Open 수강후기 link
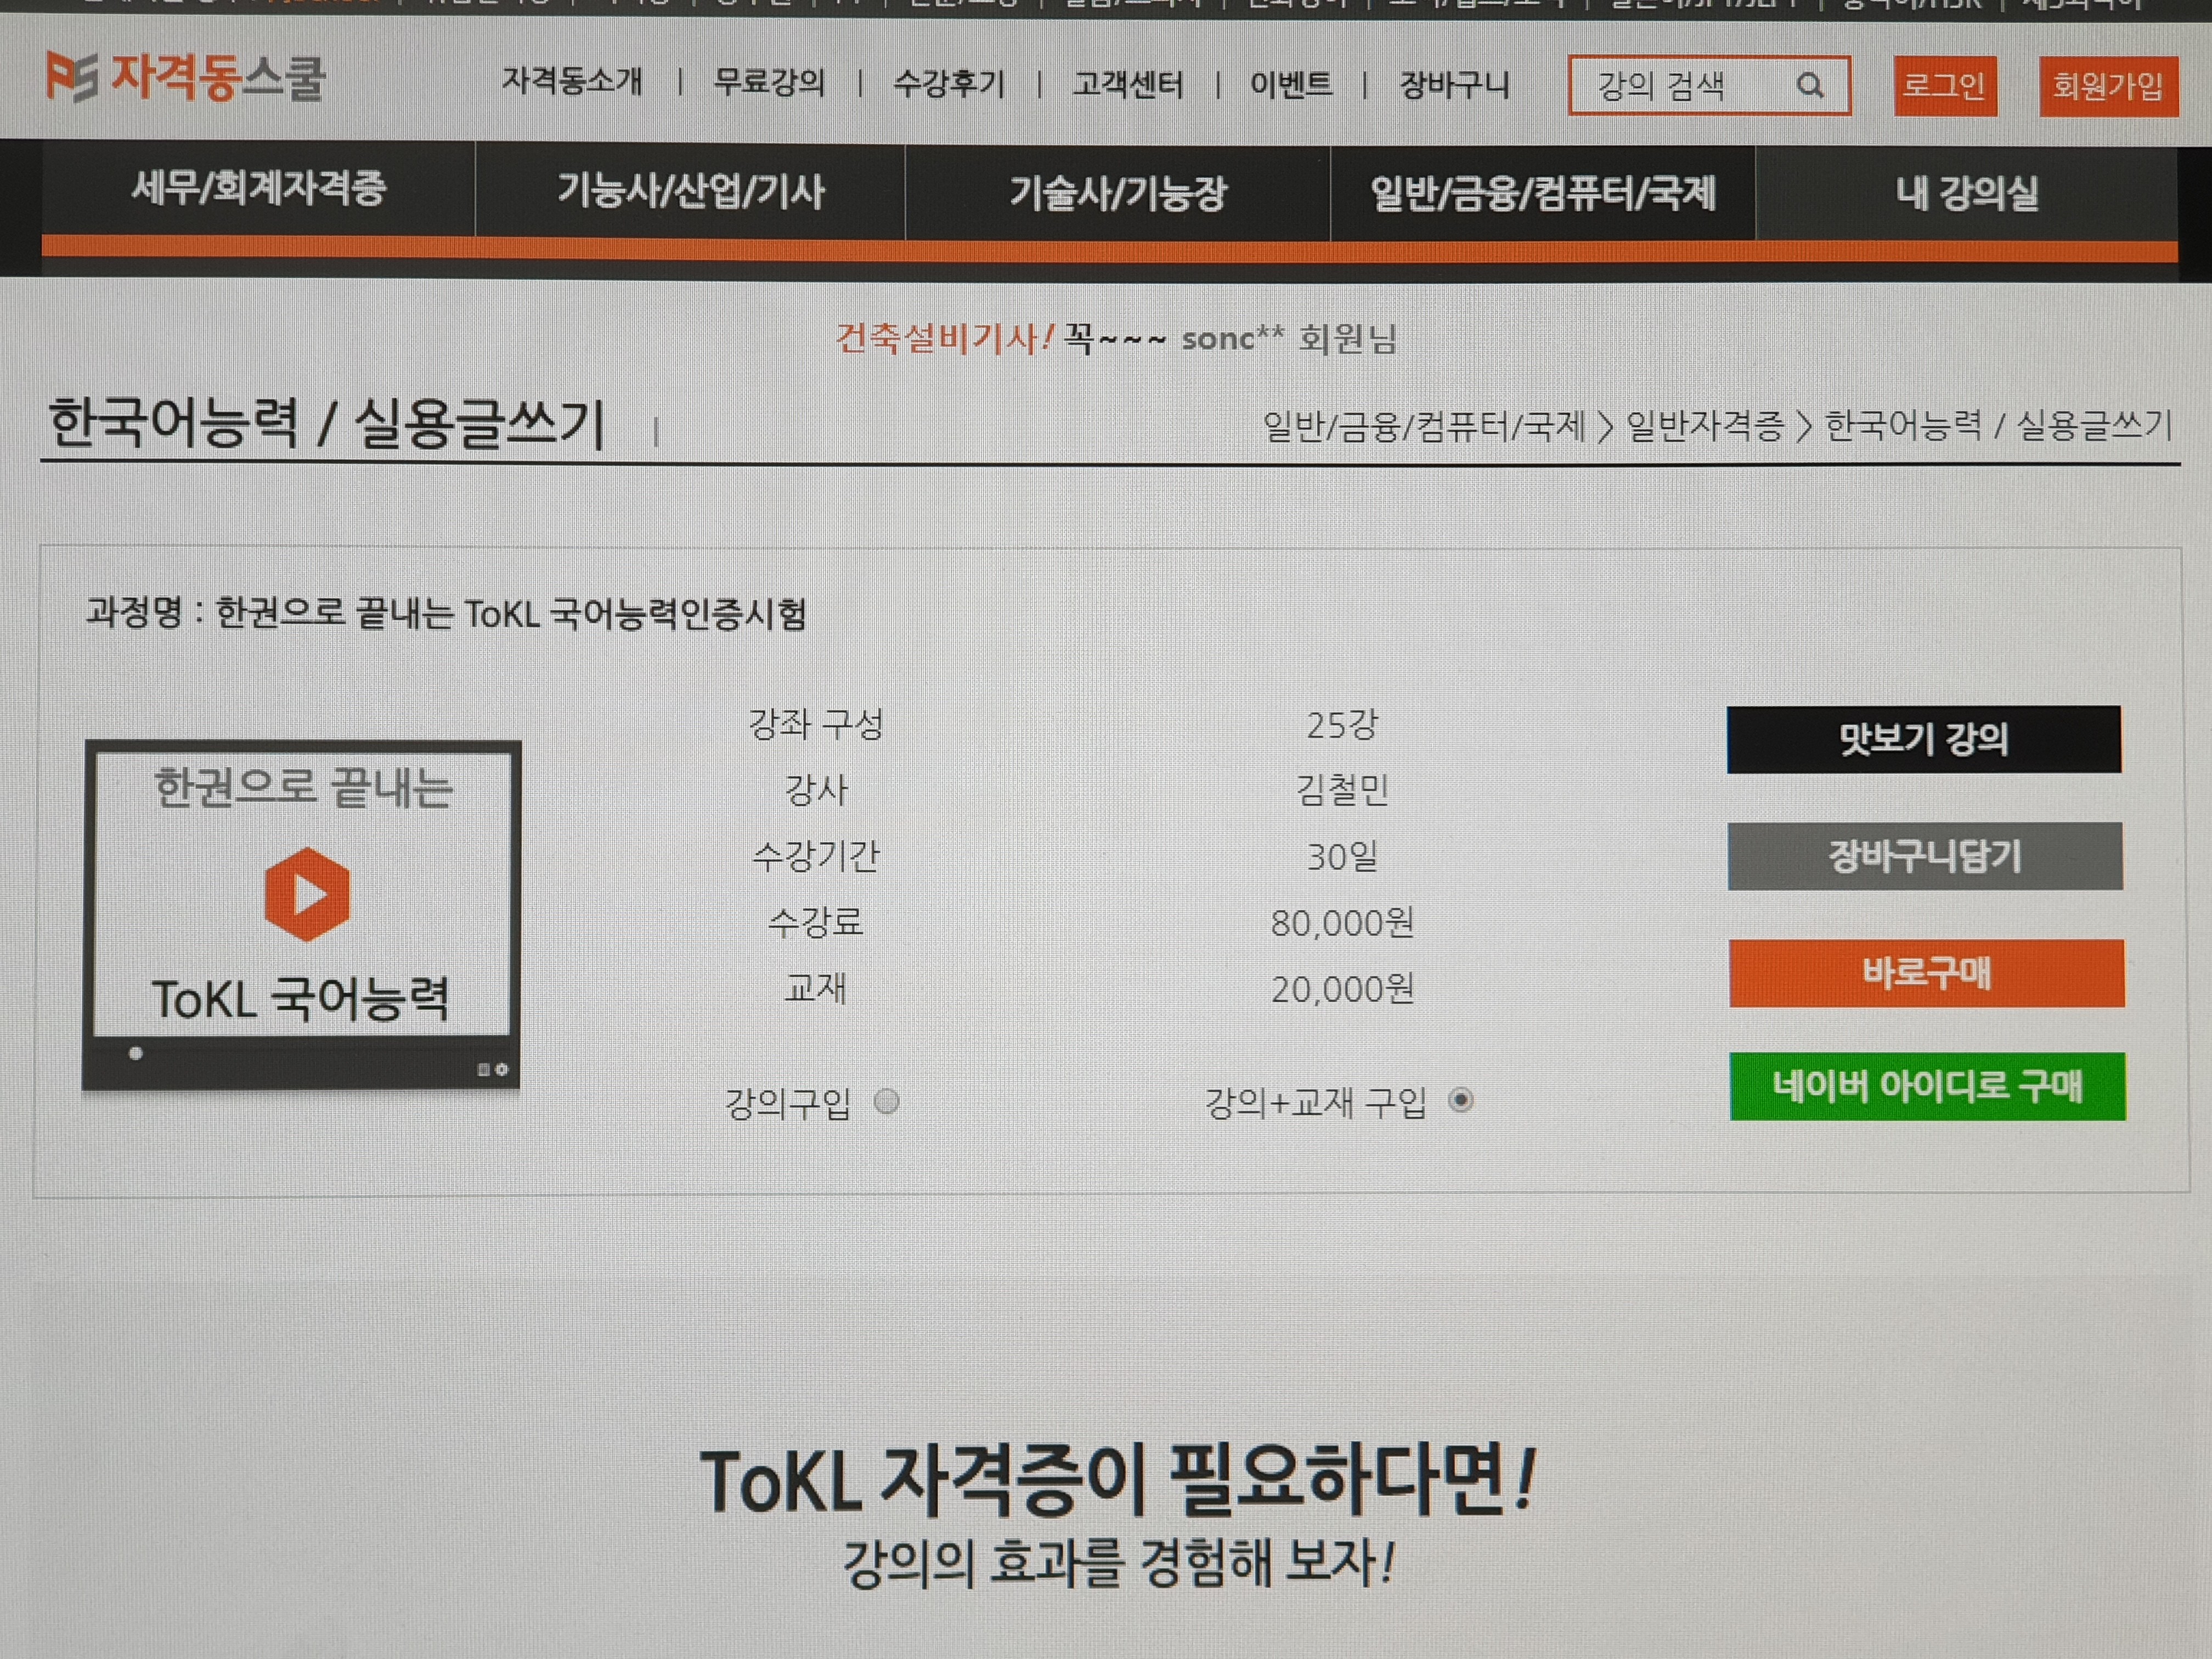Image resolution: width=2212 pixels, height=1659 pixels. [x=949, y=83]
